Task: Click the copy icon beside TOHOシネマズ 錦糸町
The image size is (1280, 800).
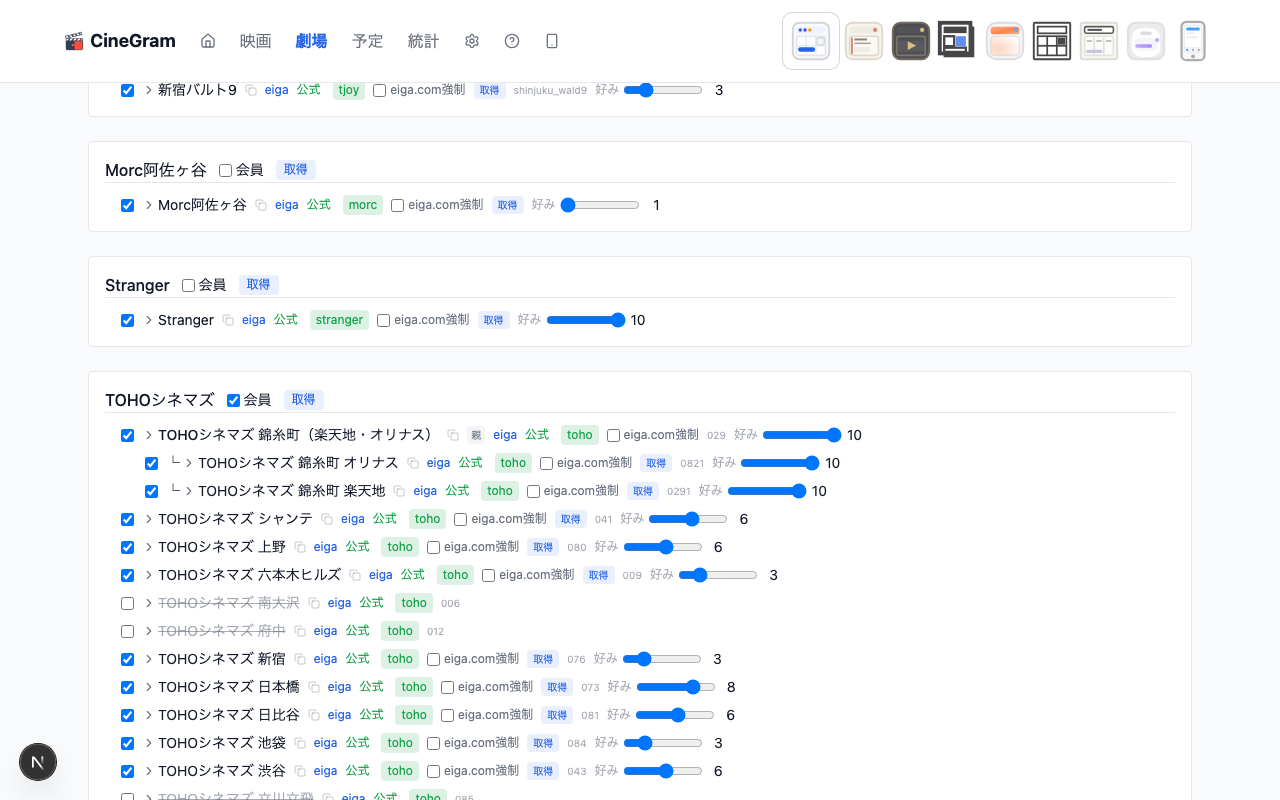Action: pyautogui.click(x=453, y=435)
